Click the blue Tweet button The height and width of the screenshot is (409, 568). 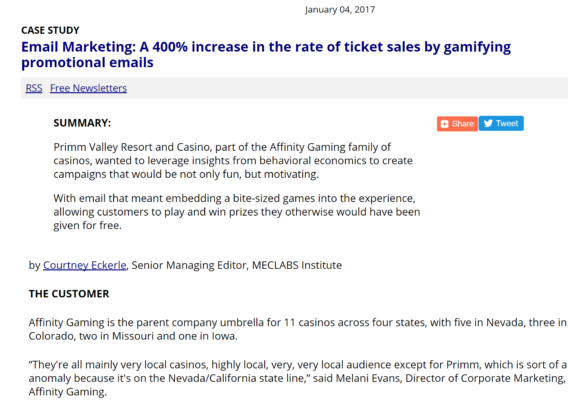[501, 124]
